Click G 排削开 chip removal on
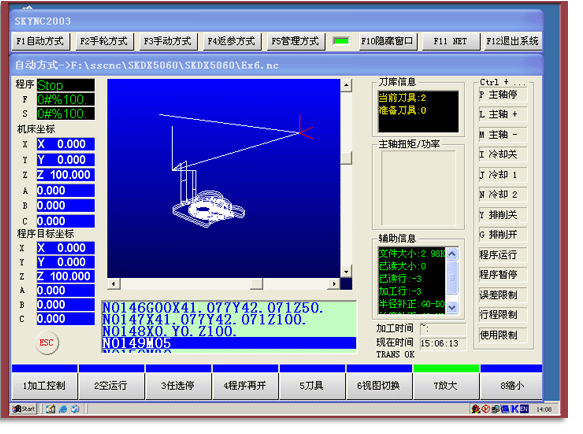 click(x=502, y=235)
